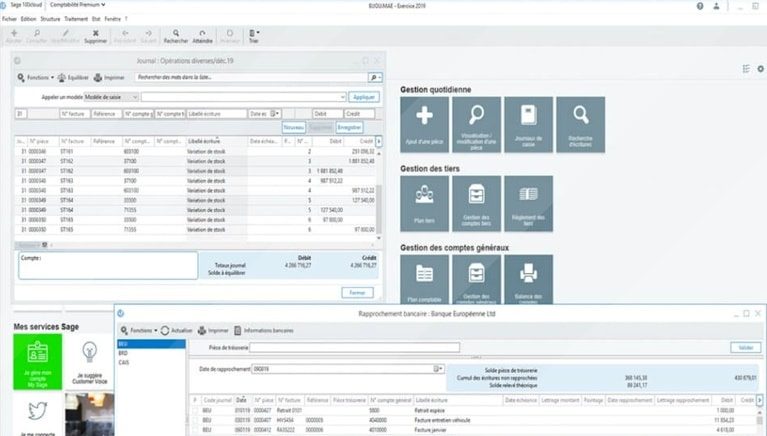
Task: Click the Appliquer button
Action: [x=364, y=97]
